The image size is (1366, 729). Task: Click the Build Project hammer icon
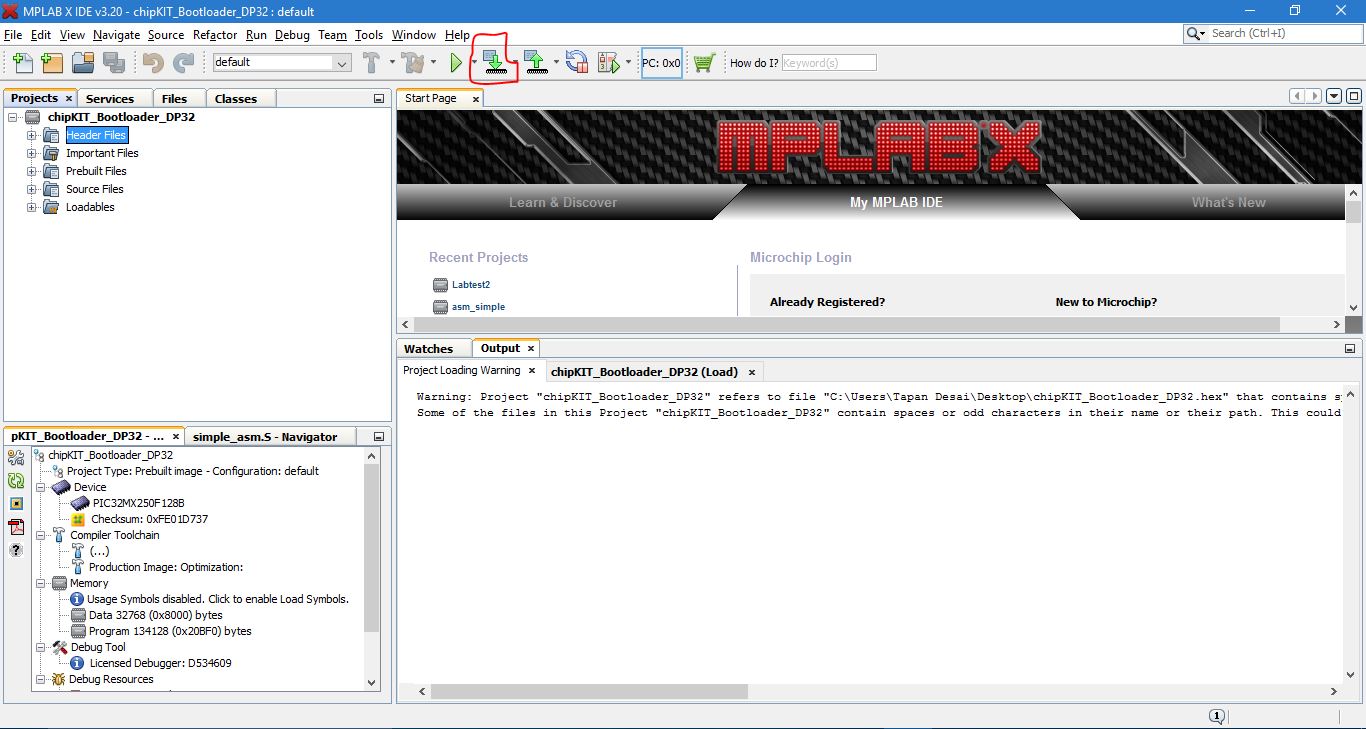click(x=372, y=63)
